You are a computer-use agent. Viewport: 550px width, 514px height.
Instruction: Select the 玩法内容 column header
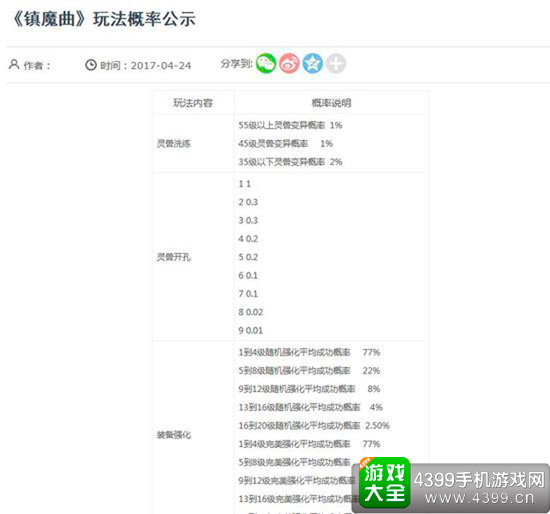(193, 103)
